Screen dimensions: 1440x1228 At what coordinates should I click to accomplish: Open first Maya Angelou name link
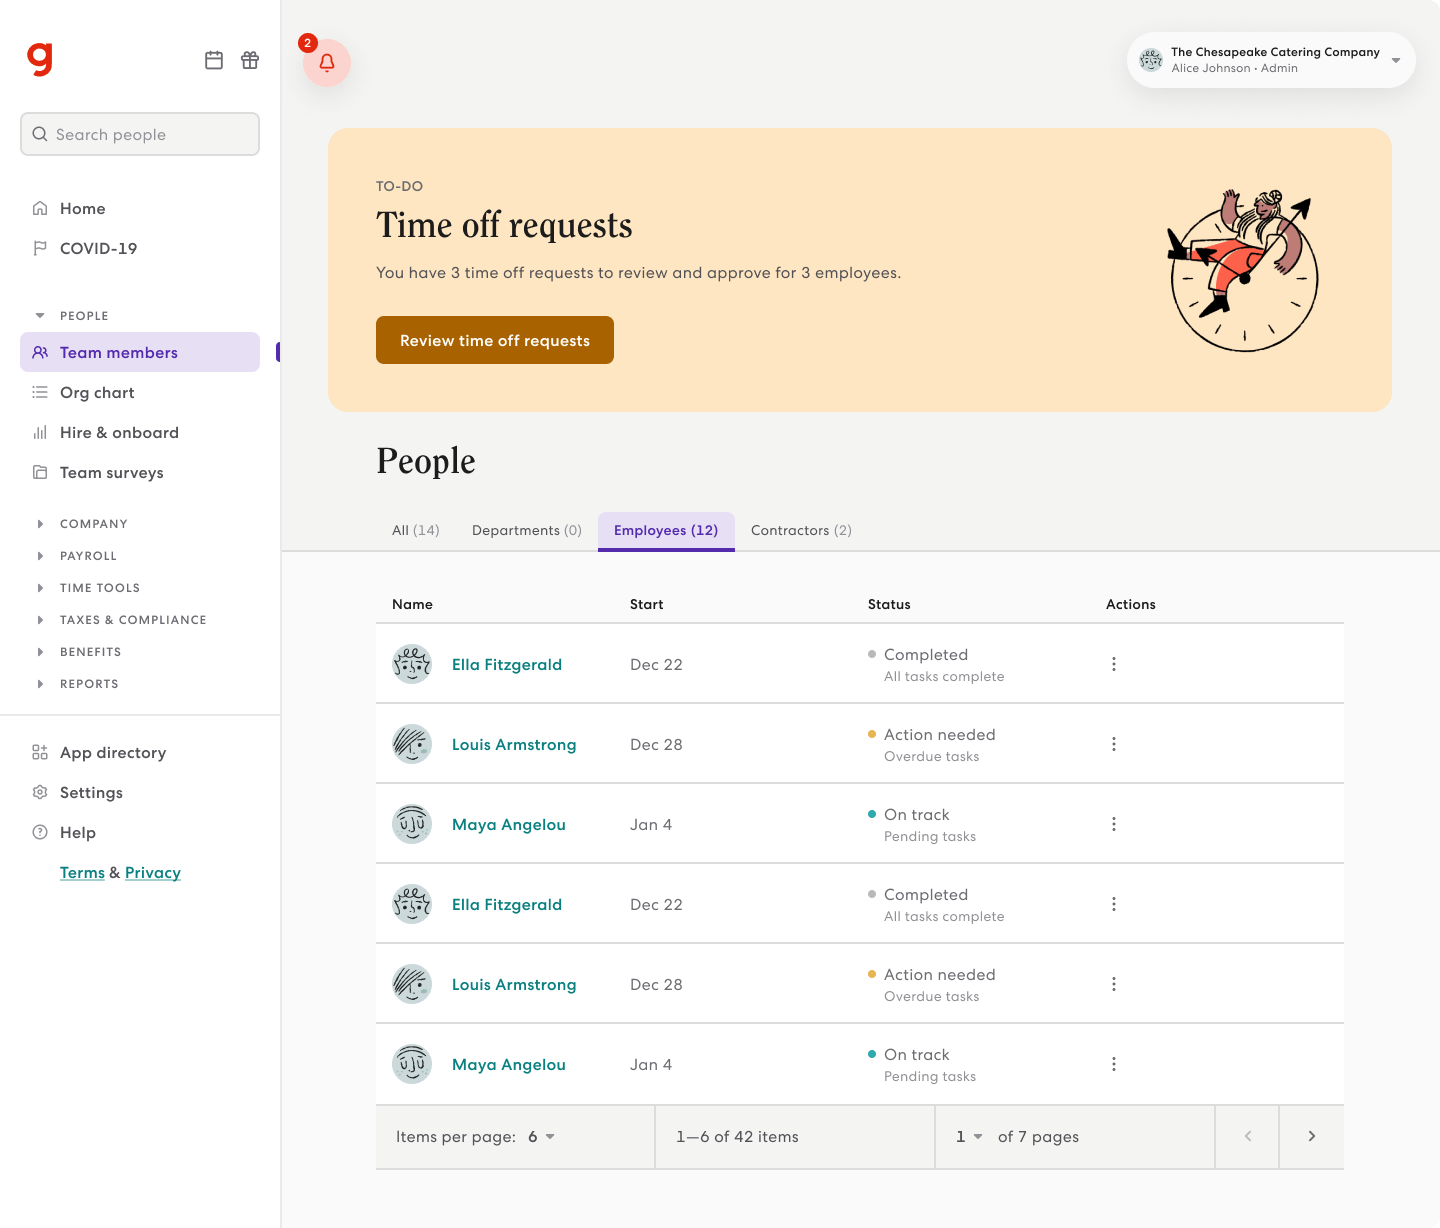pos(509,824)
